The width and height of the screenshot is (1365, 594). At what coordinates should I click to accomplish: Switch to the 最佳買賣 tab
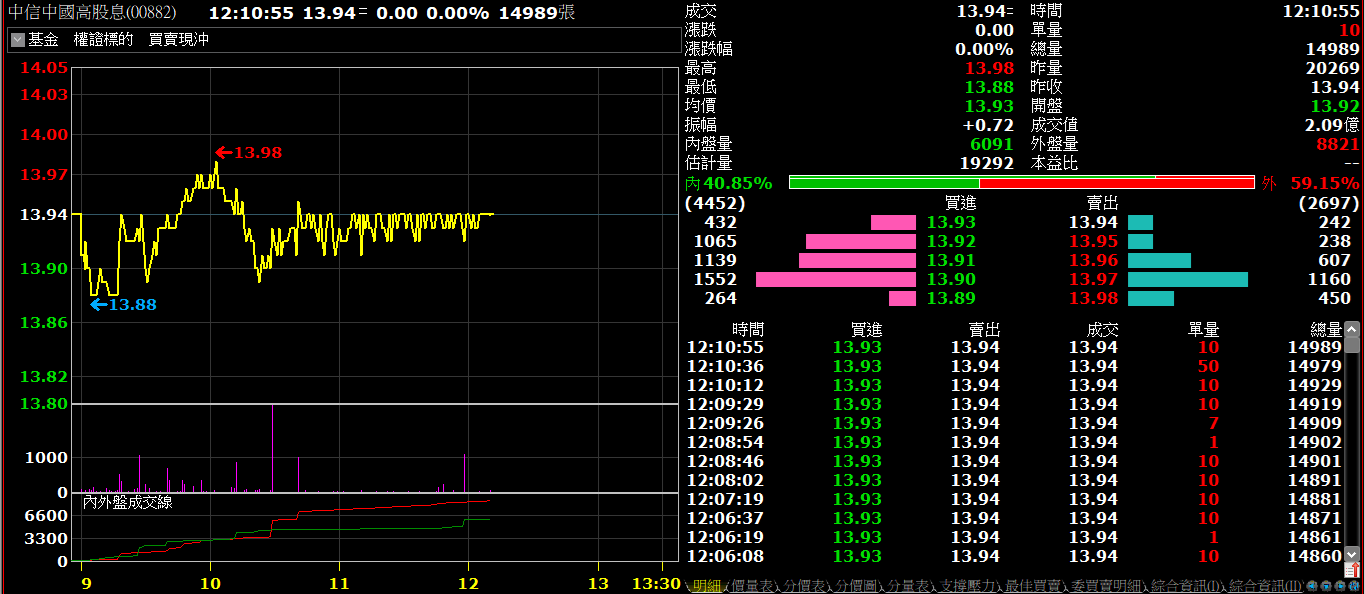1034,586
